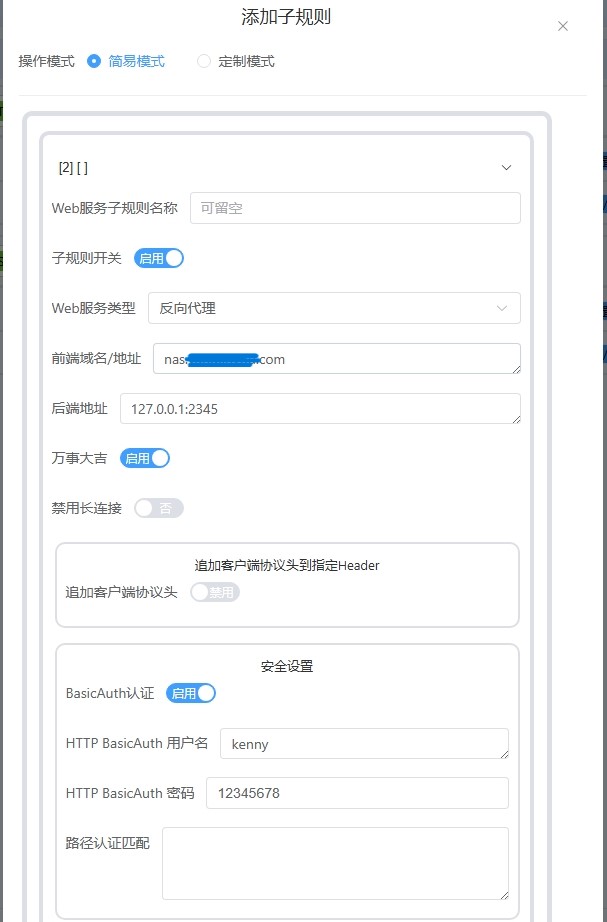Enable 追加客户端协议头 toggle
The width and height of the screenshot is (607, 922).
pyautogui.click(x=215, y=592)
